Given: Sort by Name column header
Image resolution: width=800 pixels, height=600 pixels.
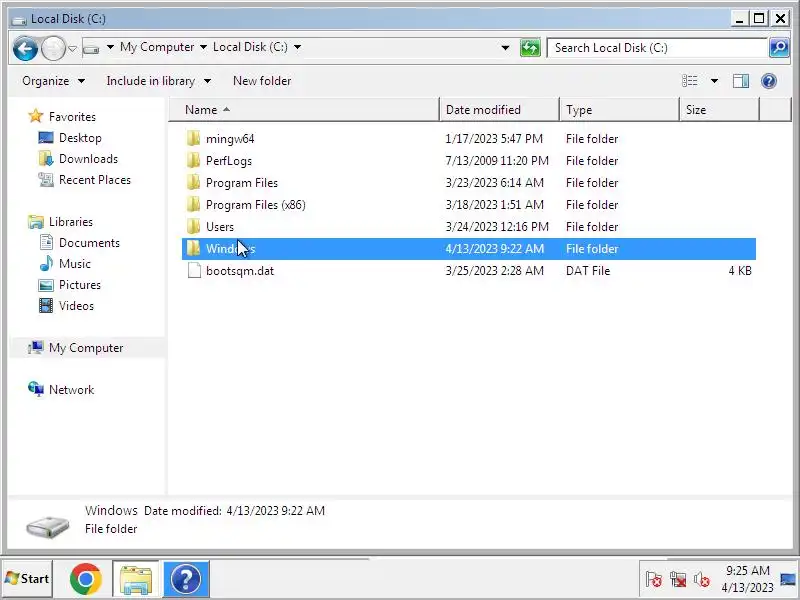Looking at the screenshot, I should (304, 110).
